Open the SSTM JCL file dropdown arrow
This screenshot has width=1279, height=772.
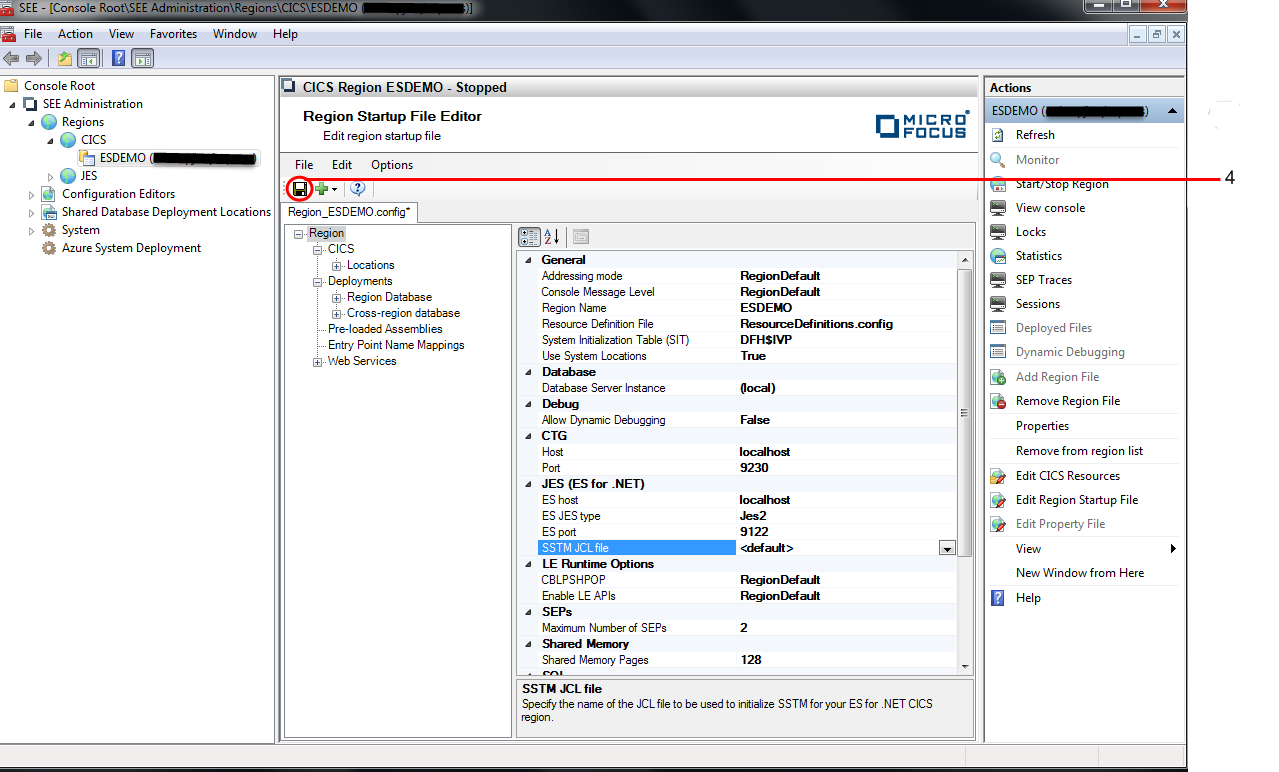point(946,548)
